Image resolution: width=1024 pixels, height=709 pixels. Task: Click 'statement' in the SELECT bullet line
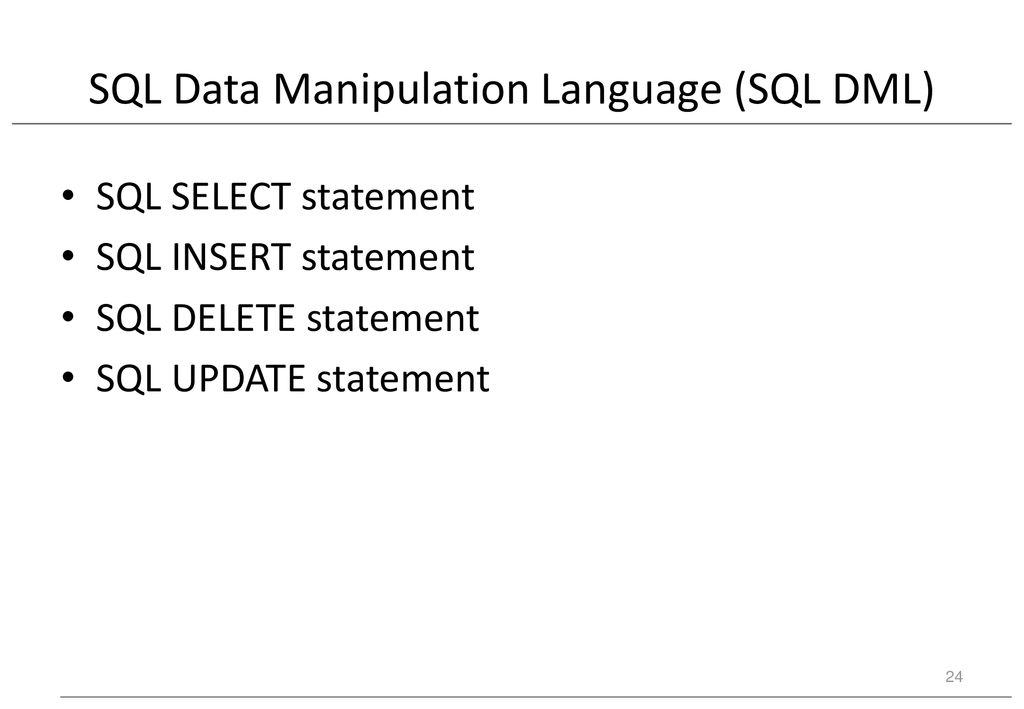tap(388, 197)
